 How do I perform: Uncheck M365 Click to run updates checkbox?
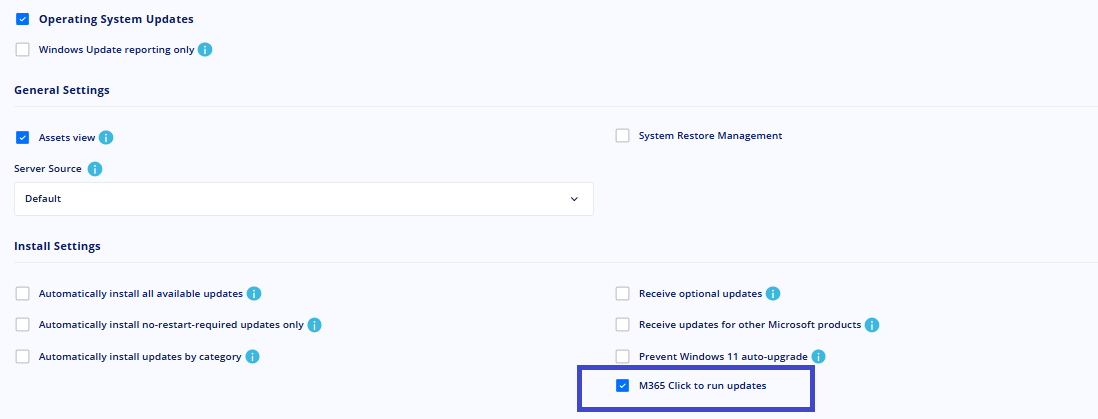point(623,385)
